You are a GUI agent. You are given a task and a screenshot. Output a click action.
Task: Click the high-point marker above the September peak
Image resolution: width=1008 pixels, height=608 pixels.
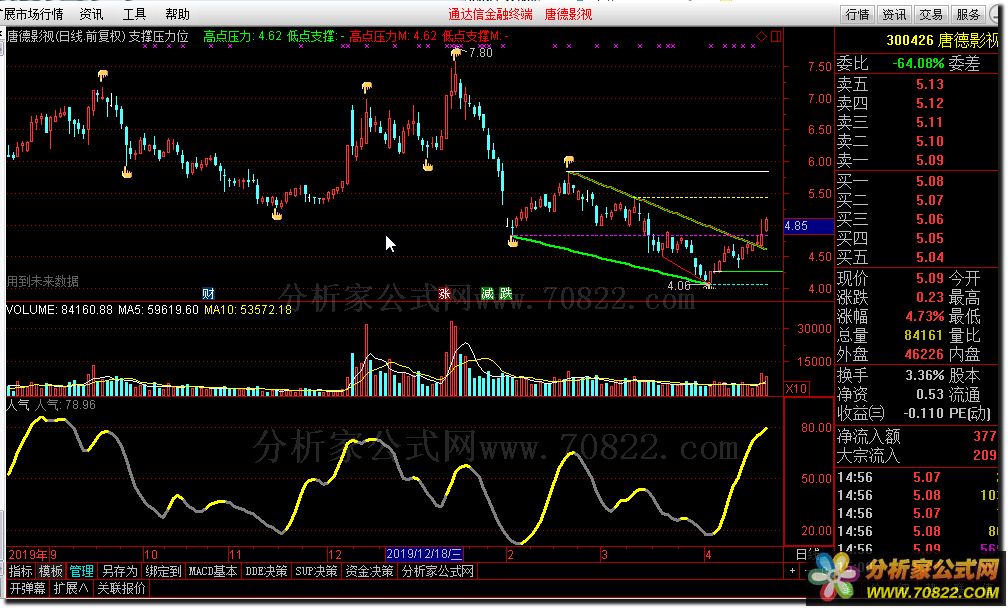103,75
